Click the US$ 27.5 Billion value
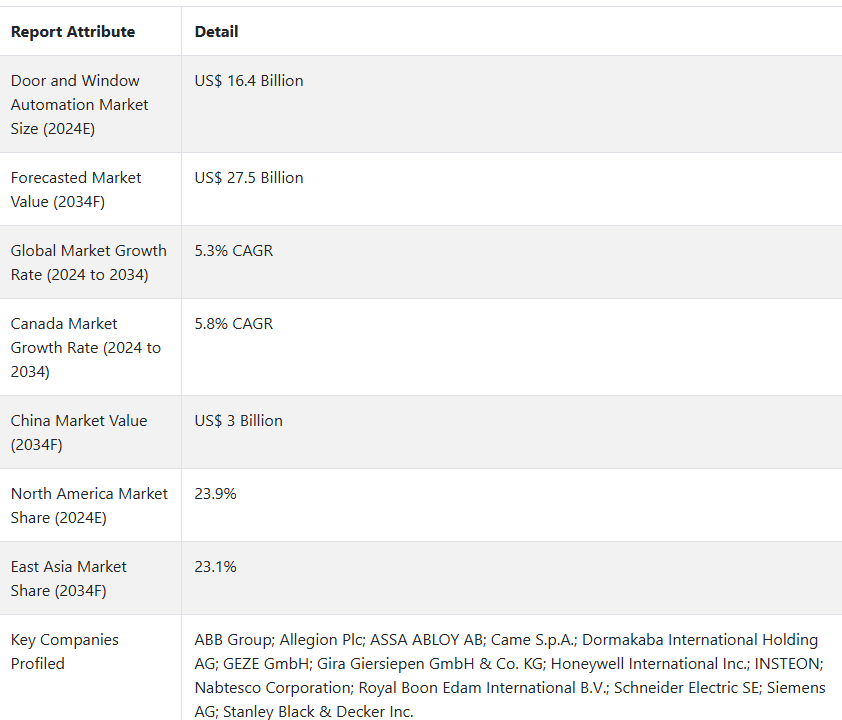Image resolution: width=842 pixels, height=720 pixels. tap(249, 178)
